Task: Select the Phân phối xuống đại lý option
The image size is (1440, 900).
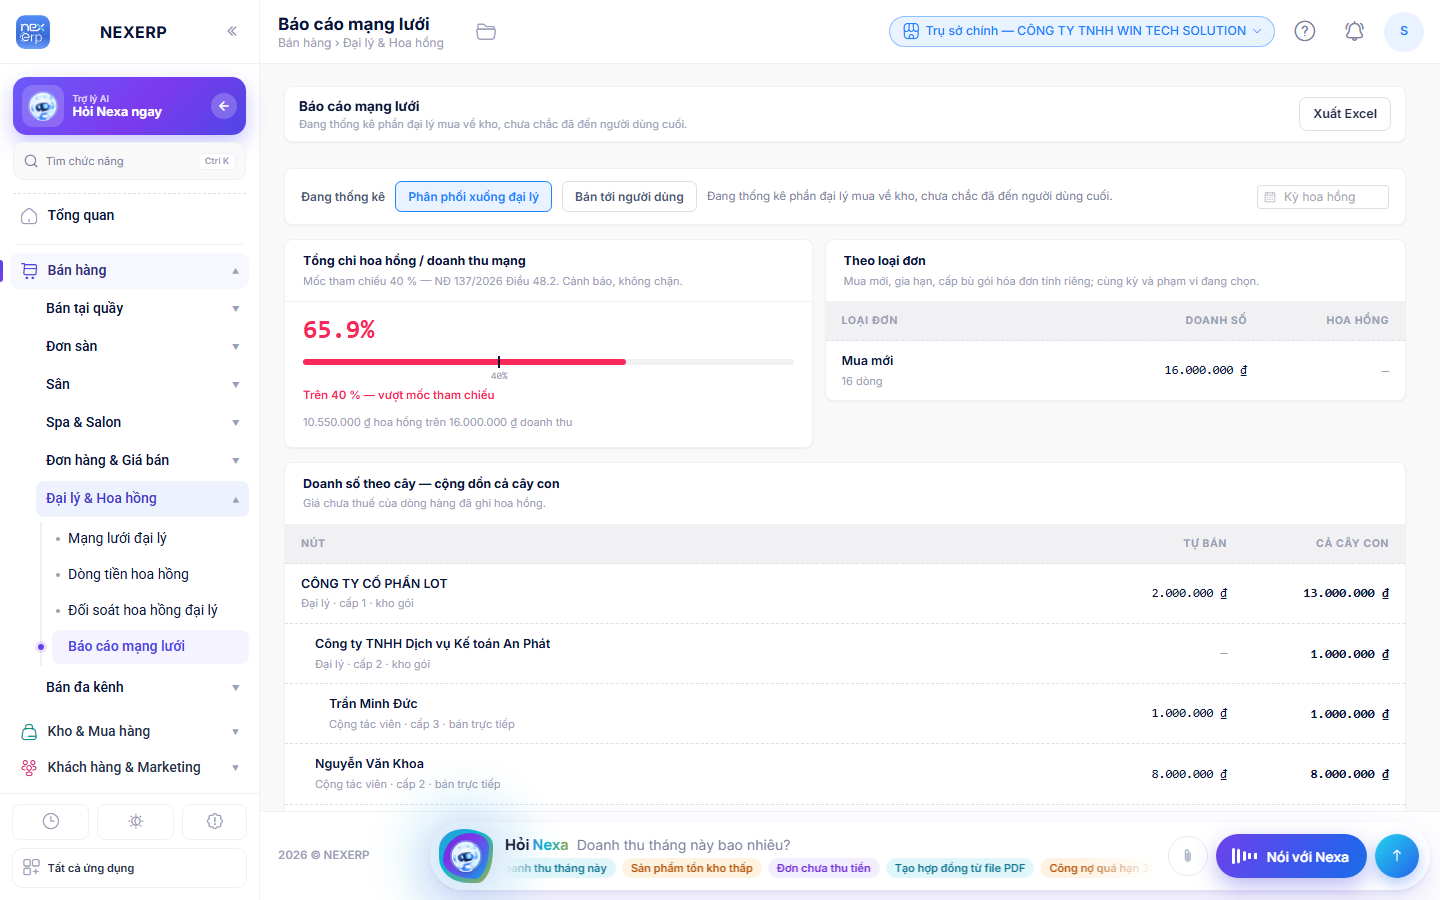Action: 473,197
